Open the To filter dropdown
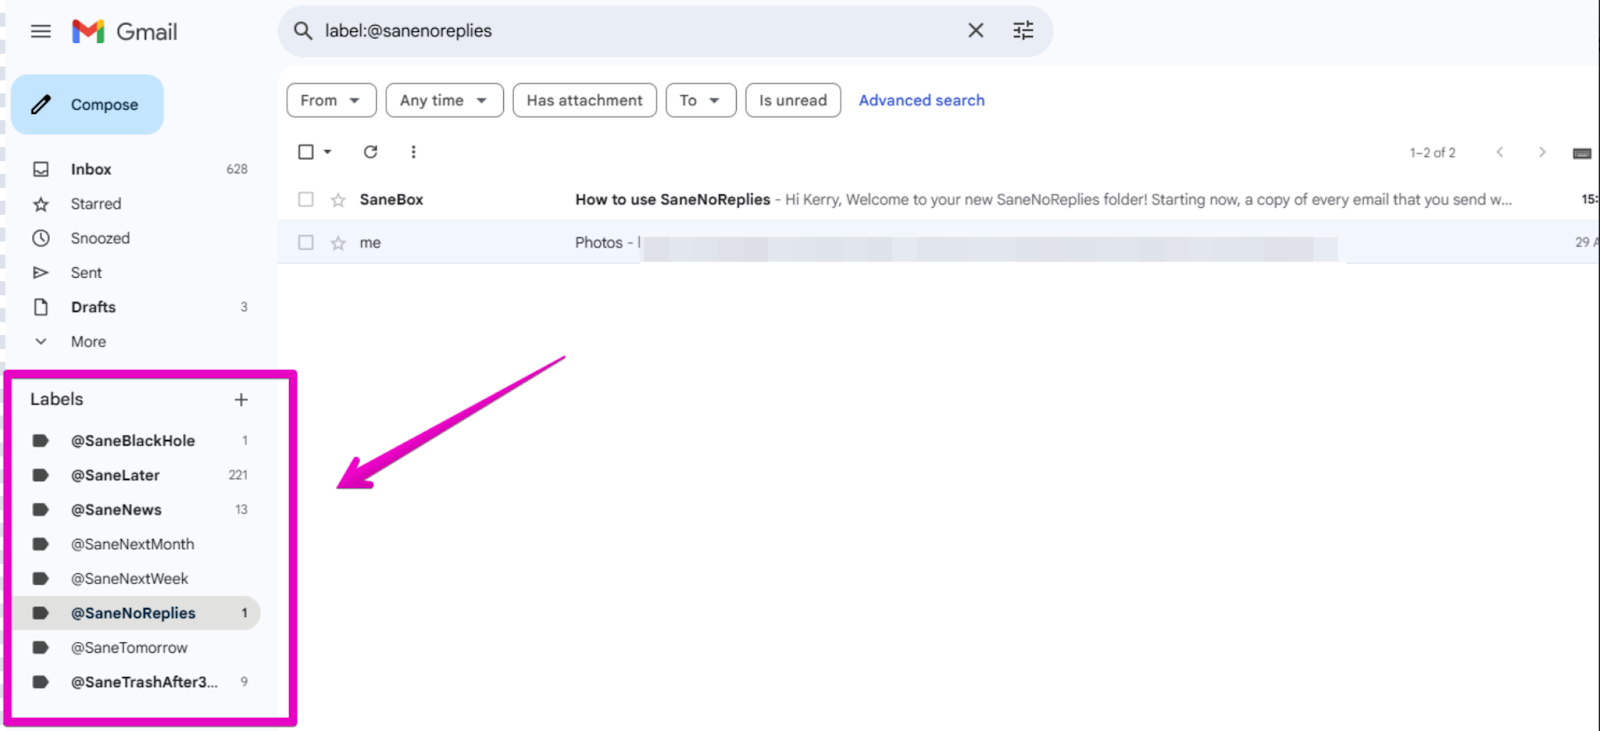 (x=700, y=100)
